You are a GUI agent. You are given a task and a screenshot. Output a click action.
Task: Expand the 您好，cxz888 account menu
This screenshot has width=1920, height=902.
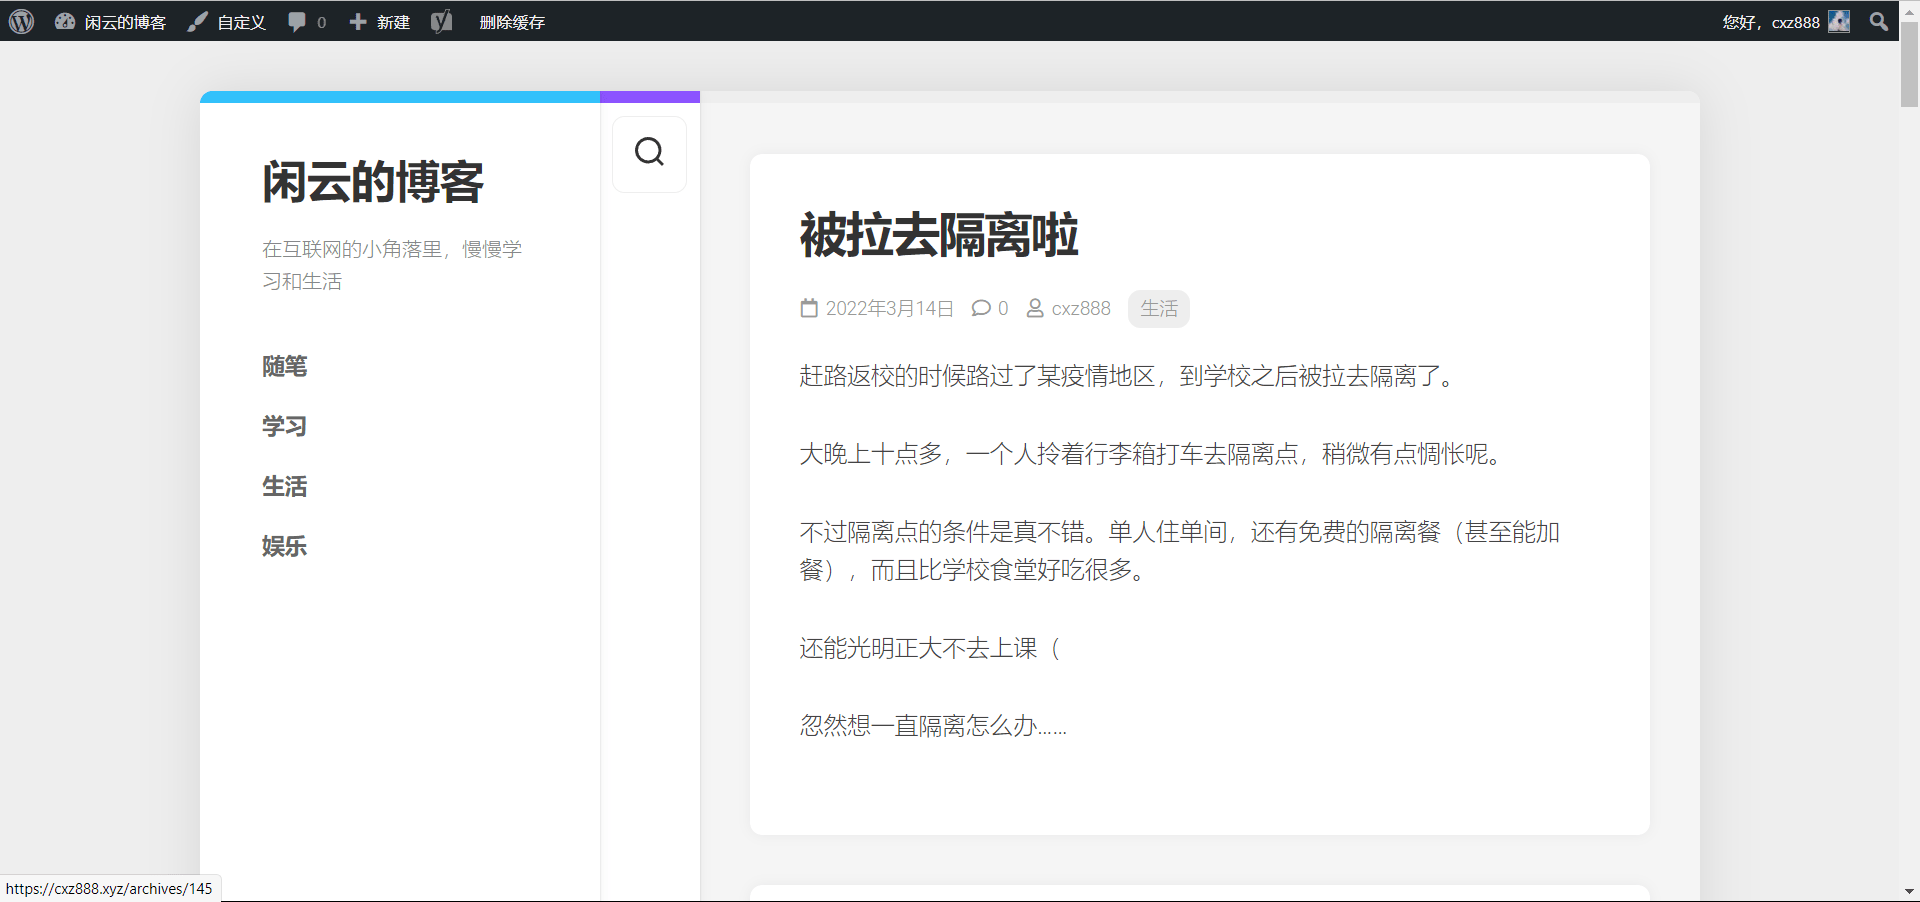(x=1770, y=21)
